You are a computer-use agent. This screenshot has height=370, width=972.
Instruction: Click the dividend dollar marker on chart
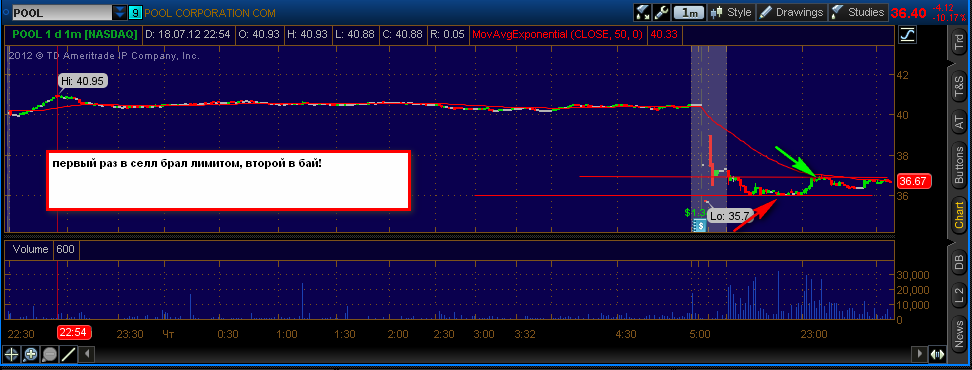coord(700,226)
